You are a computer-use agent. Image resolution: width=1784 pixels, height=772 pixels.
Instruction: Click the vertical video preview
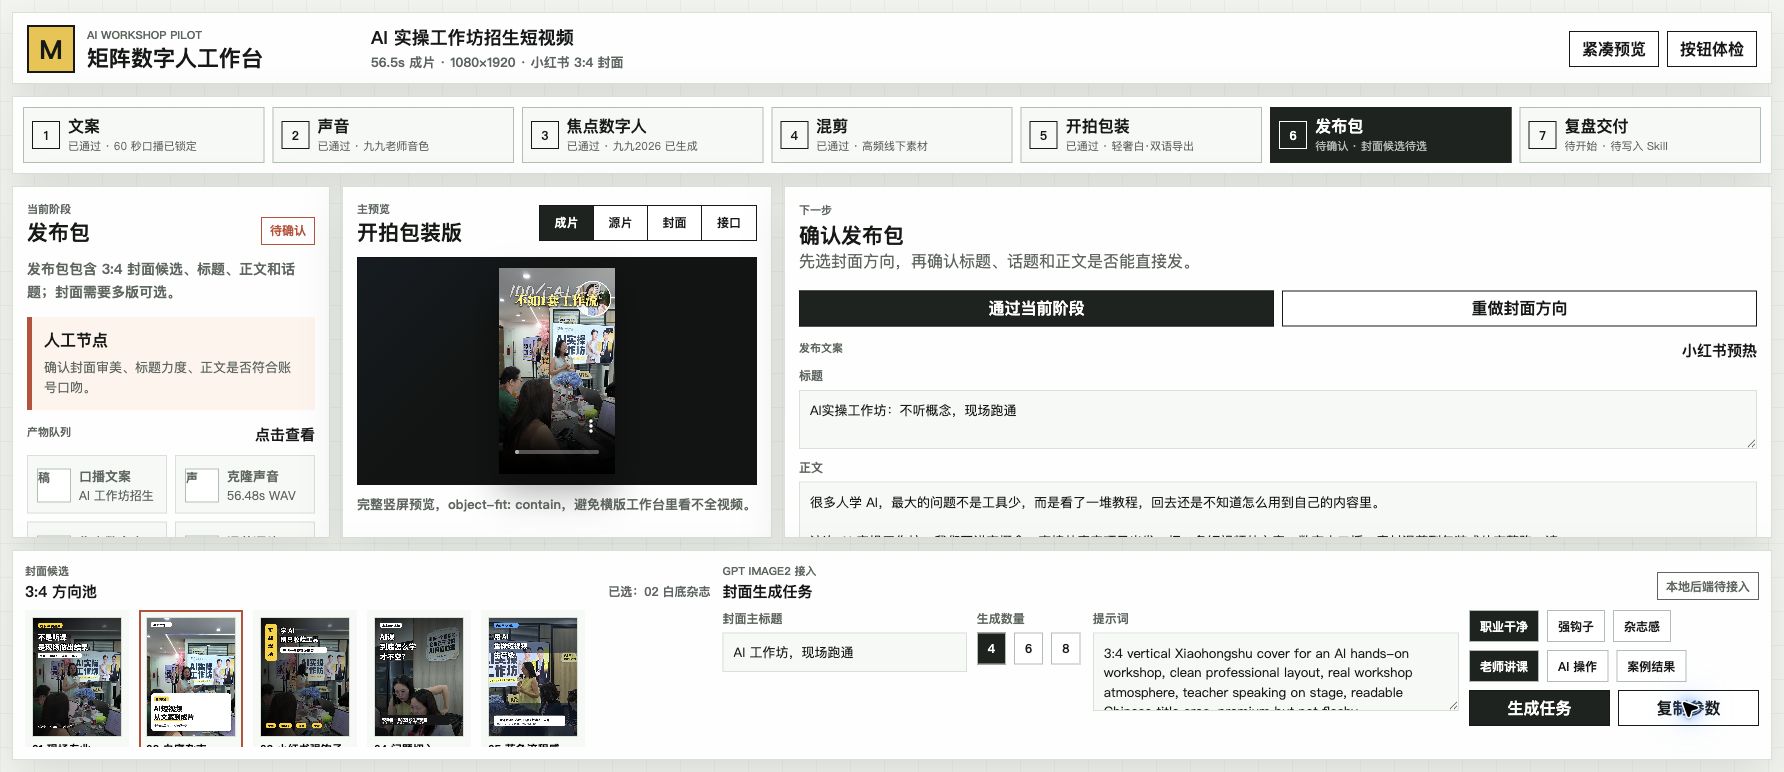[x=557, y=371]
